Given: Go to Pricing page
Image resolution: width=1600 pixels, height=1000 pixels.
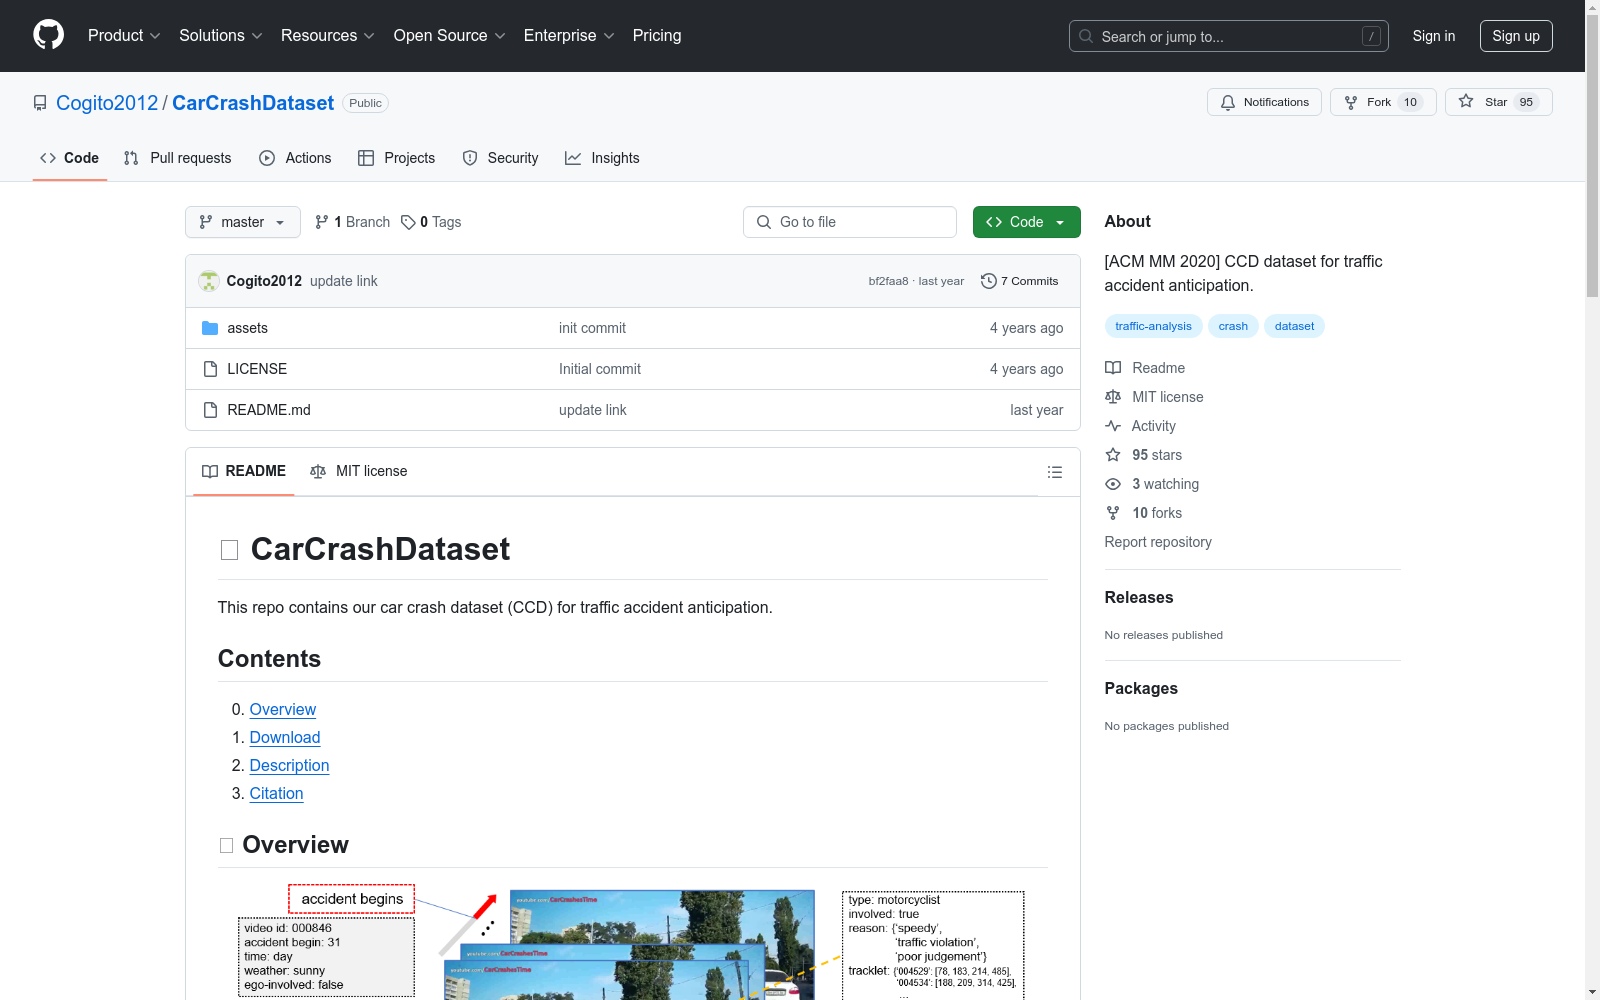Looking at the screenshot, I should point(657,36).
